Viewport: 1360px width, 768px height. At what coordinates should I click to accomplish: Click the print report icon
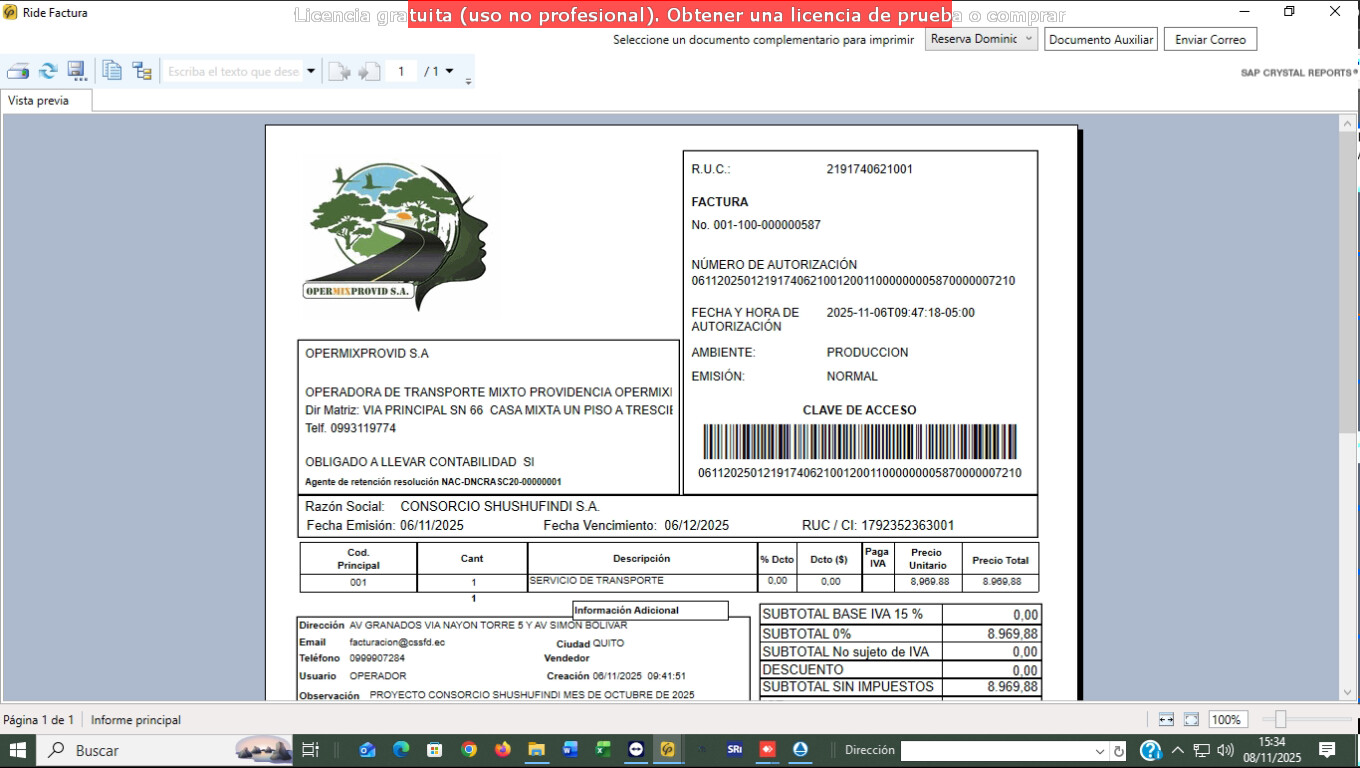tap(18, 71)
